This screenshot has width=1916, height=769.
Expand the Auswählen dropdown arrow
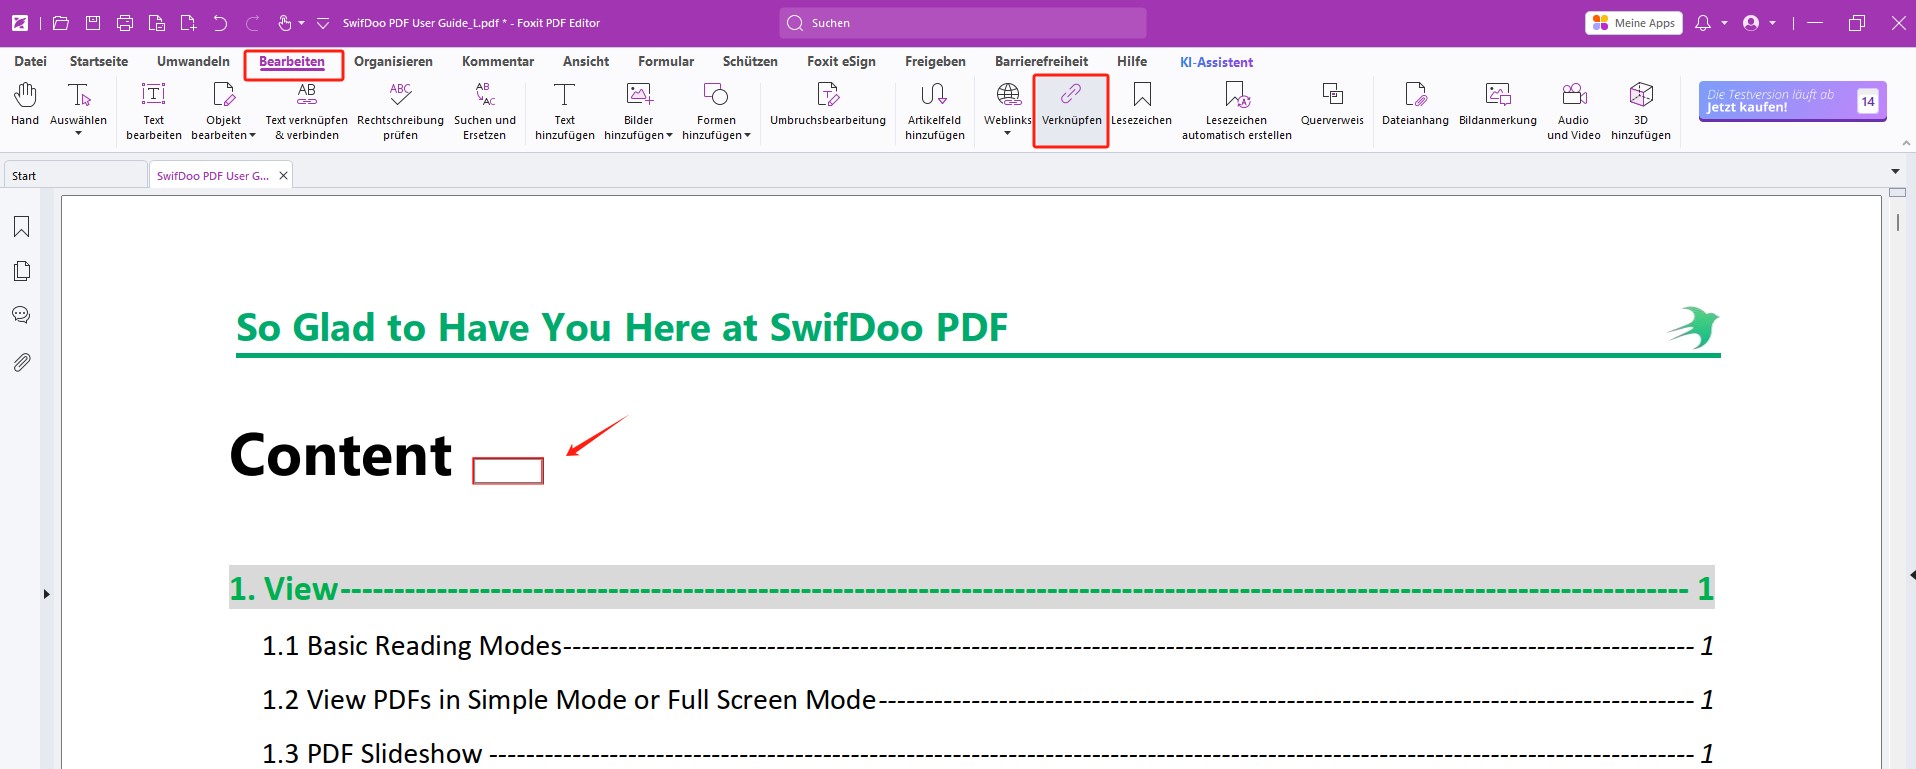[78, 133]
